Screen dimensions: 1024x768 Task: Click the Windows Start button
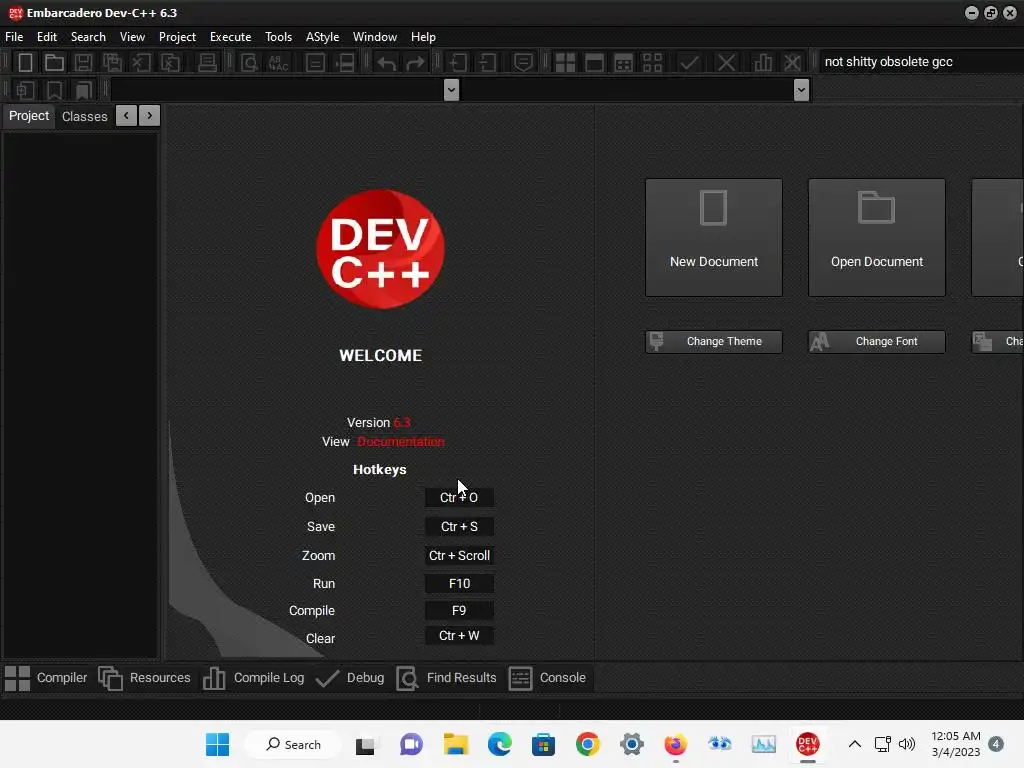click(x=217, y=744)
